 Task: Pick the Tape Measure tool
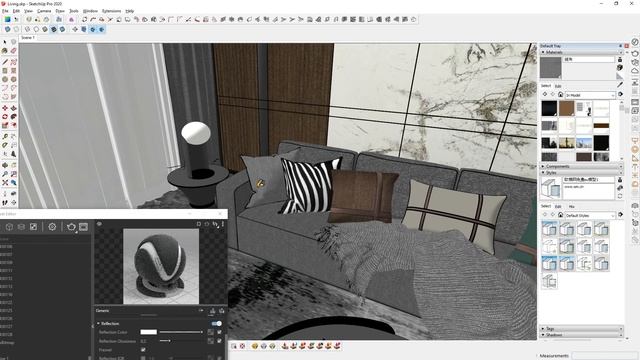tap(5, 136)
